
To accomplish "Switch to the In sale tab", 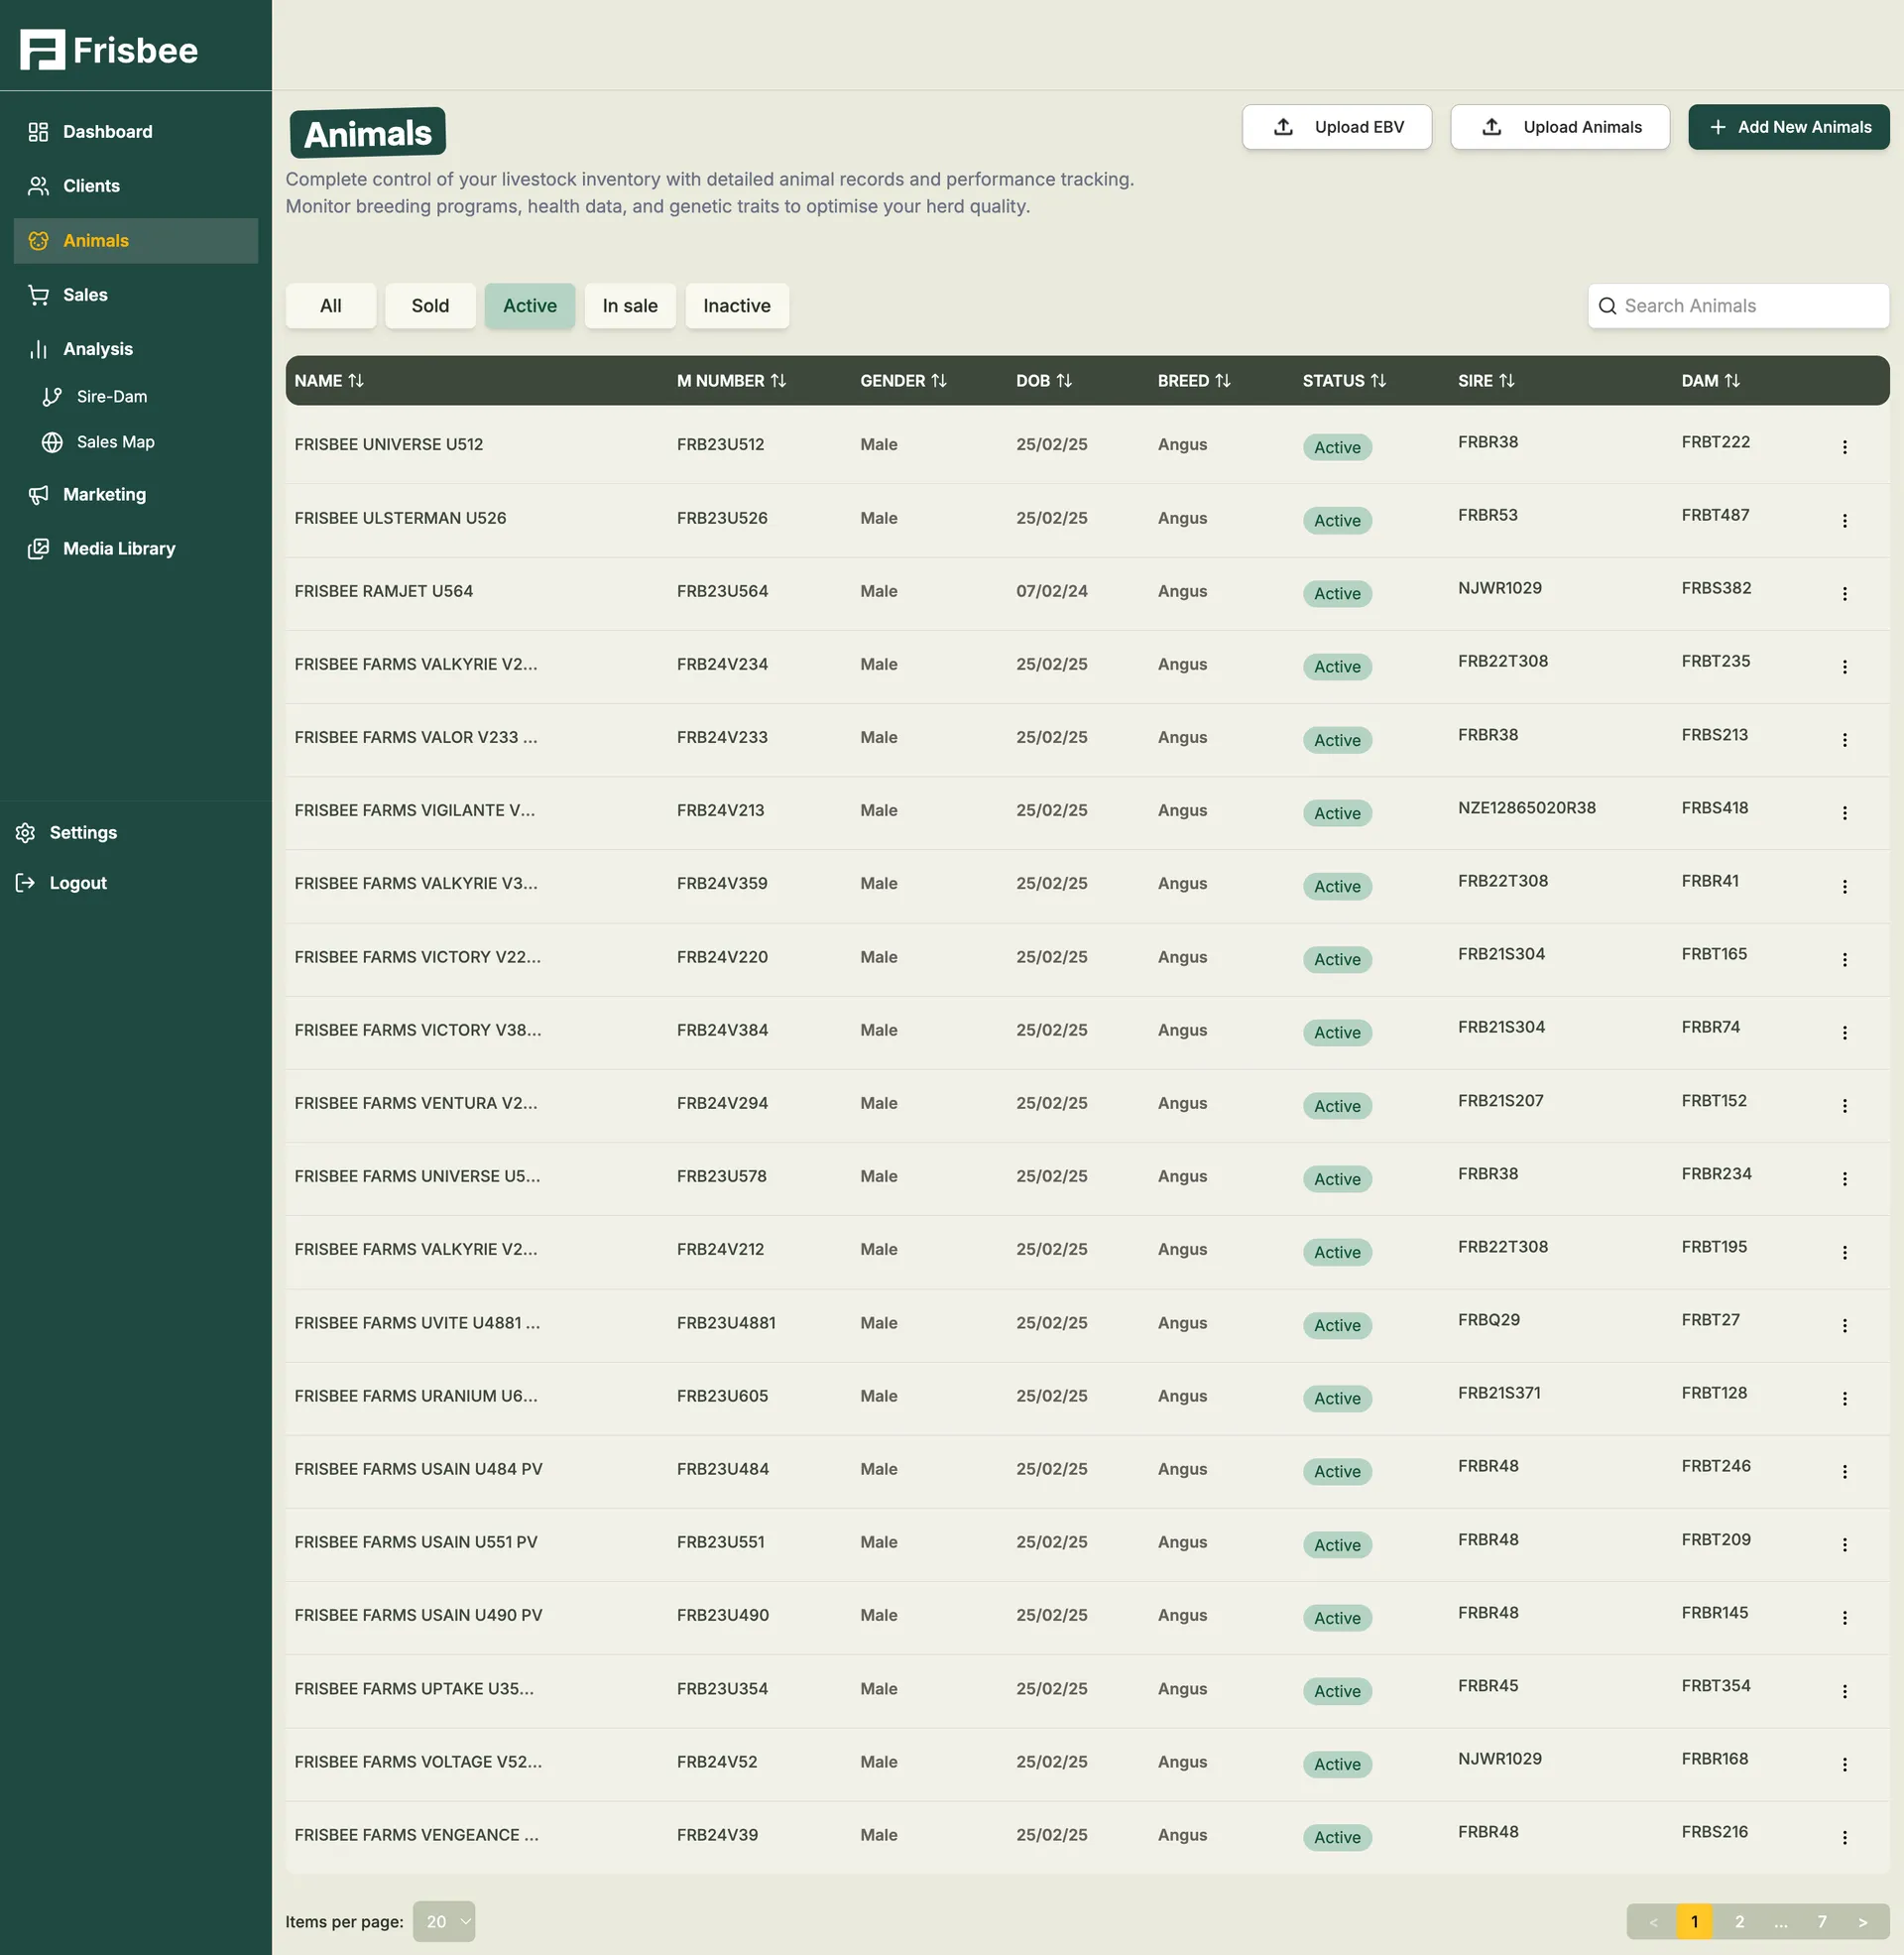I will point(630,306).
